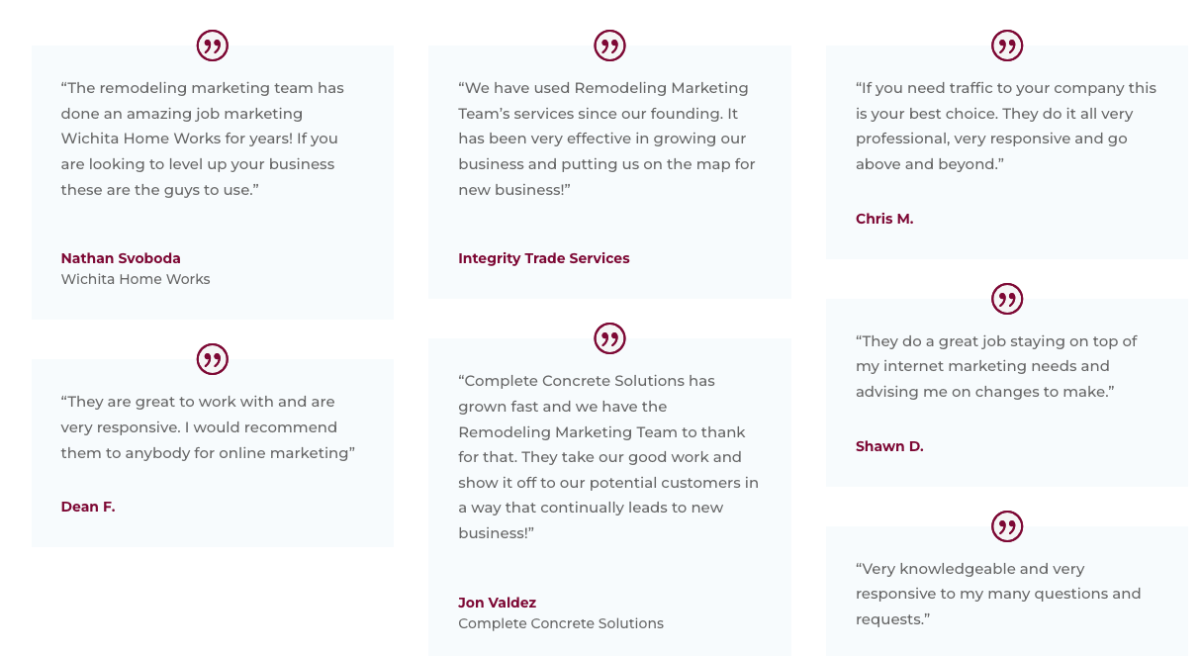Click the quote icon above Chris M.'s testimonial

click(1007, 45)
